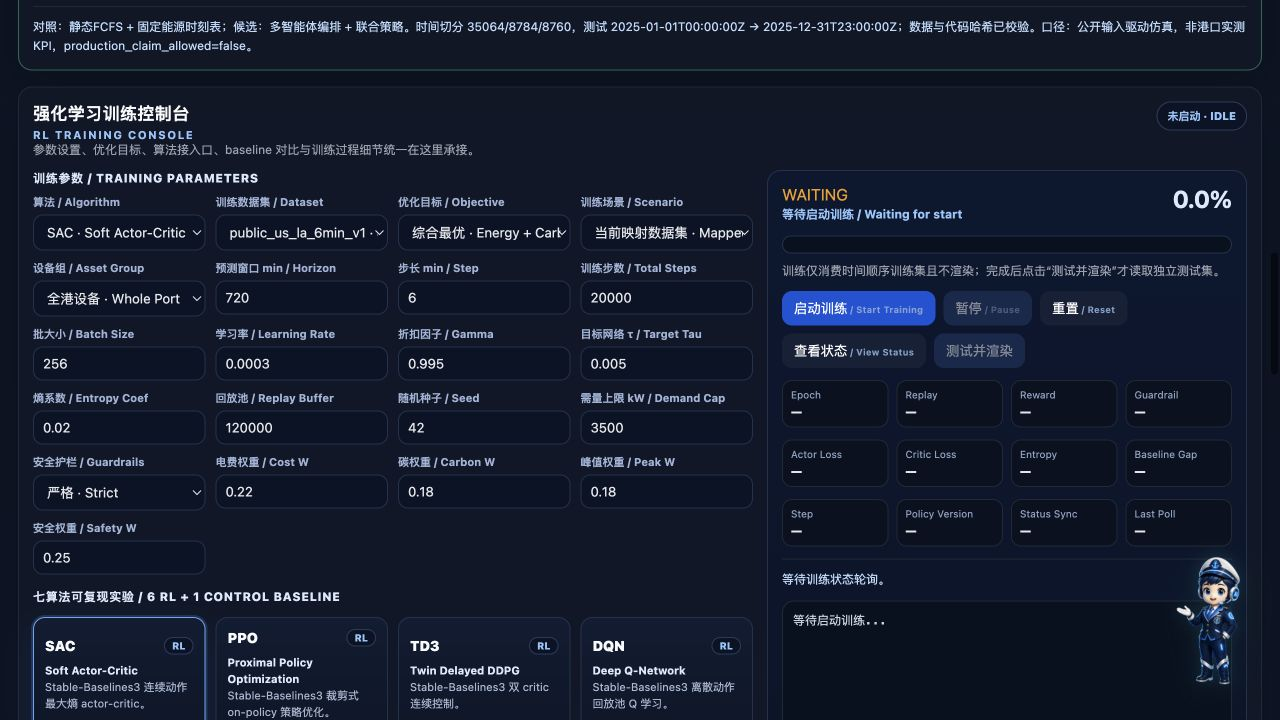The image size is (1280, 720).
Task: Click the police mascot assistant figure
Action: click(1212, 620)
